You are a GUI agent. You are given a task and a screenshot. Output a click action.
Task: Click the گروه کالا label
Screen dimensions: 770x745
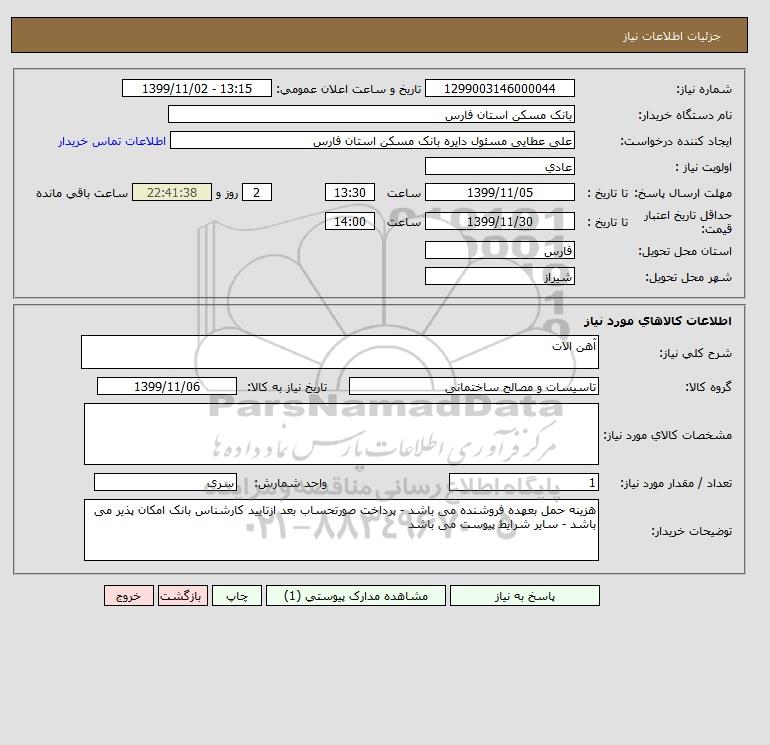pyautogui.click(x=709, y=387)
